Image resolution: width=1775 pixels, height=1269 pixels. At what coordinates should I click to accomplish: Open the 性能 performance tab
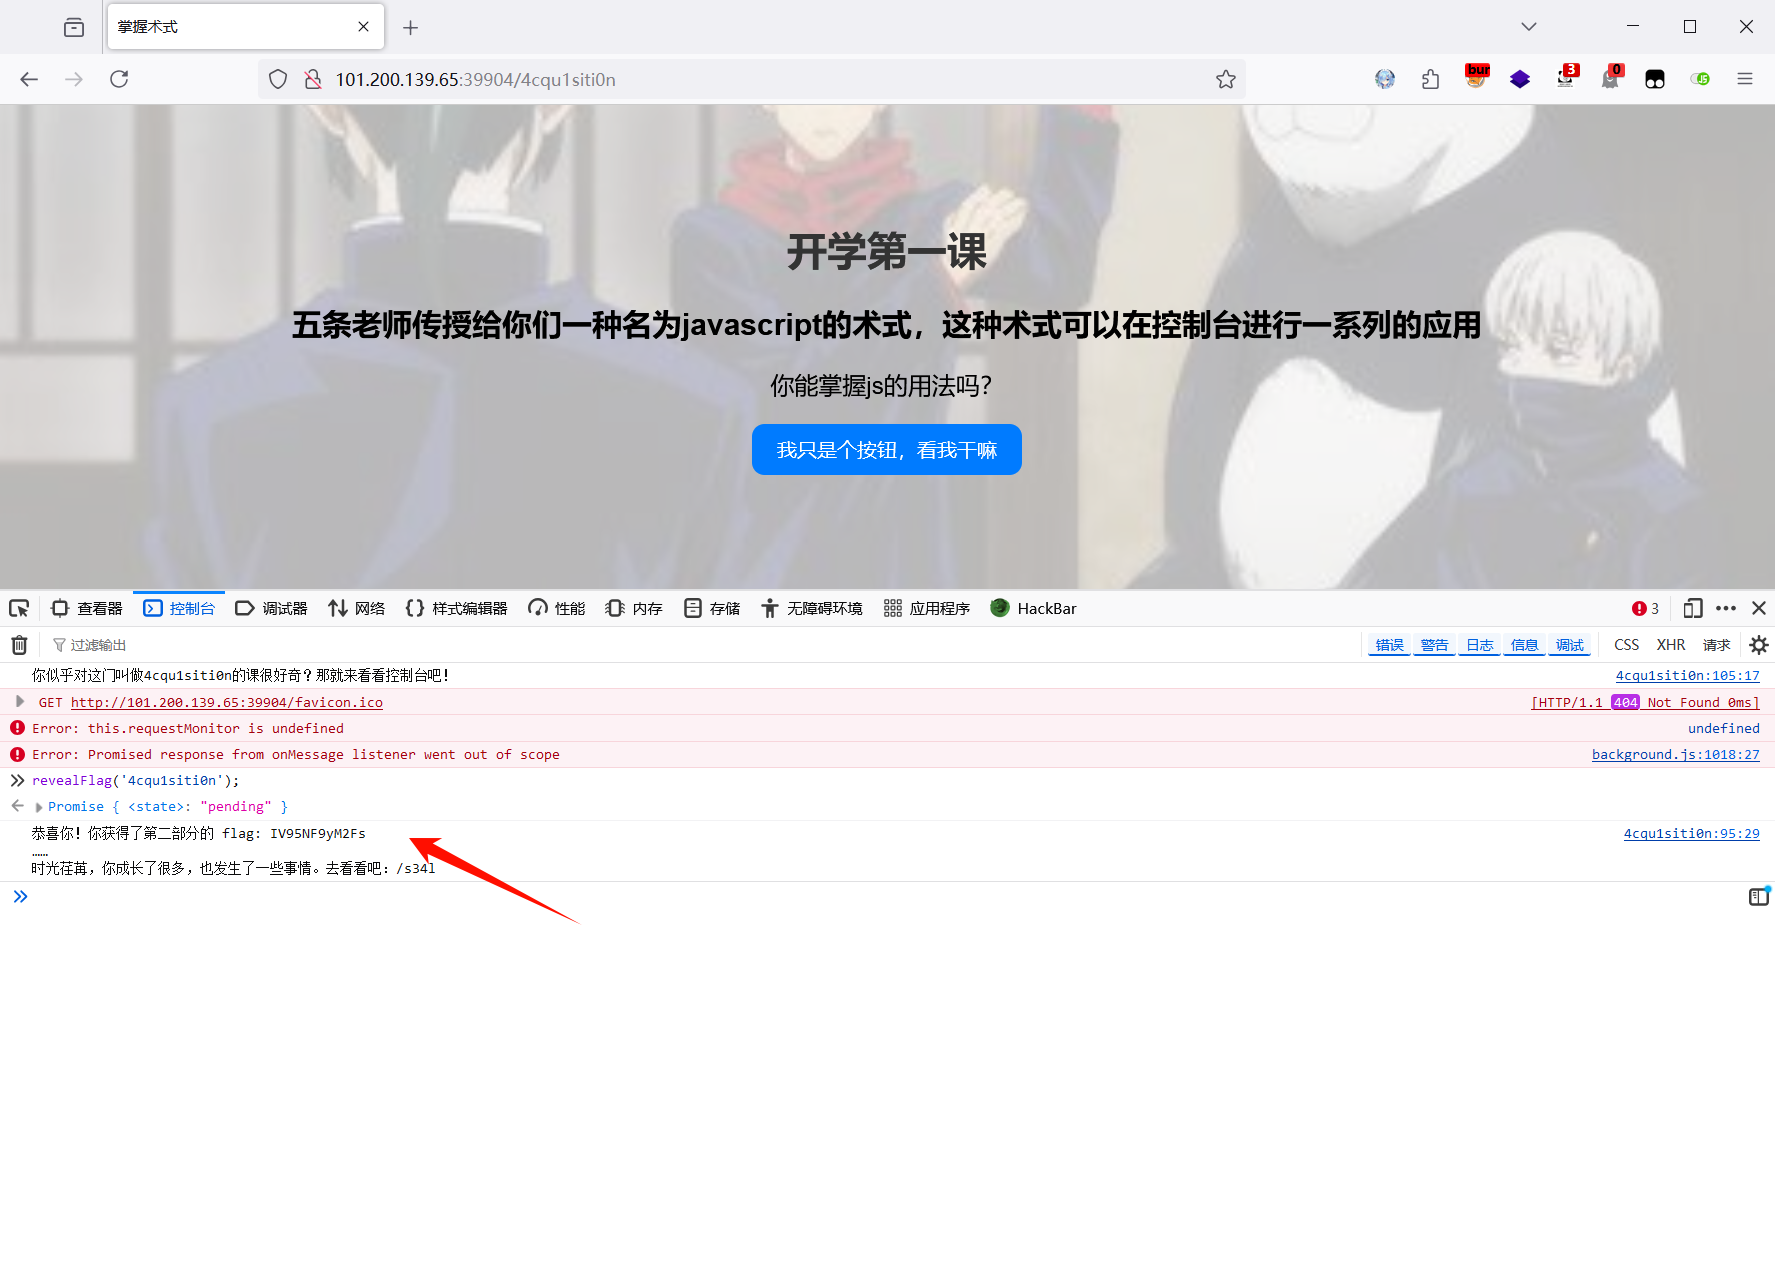coord(557,608)
